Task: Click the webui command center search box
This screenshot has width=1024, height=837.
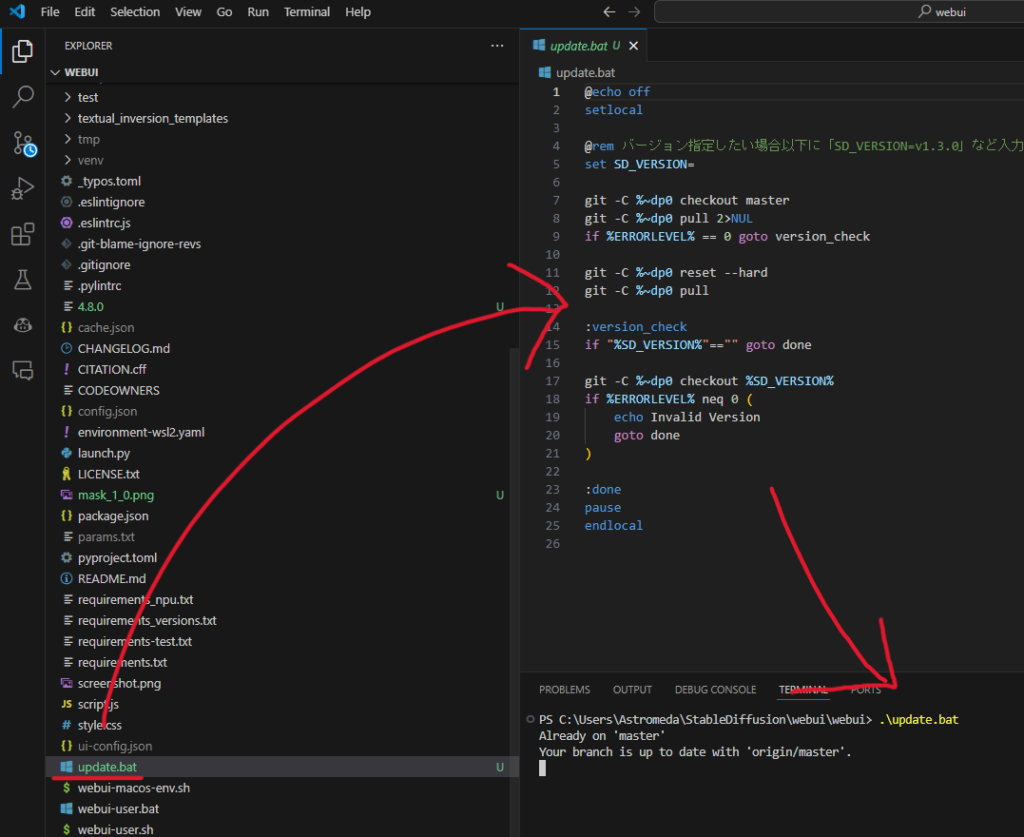Action: point(839,12)
